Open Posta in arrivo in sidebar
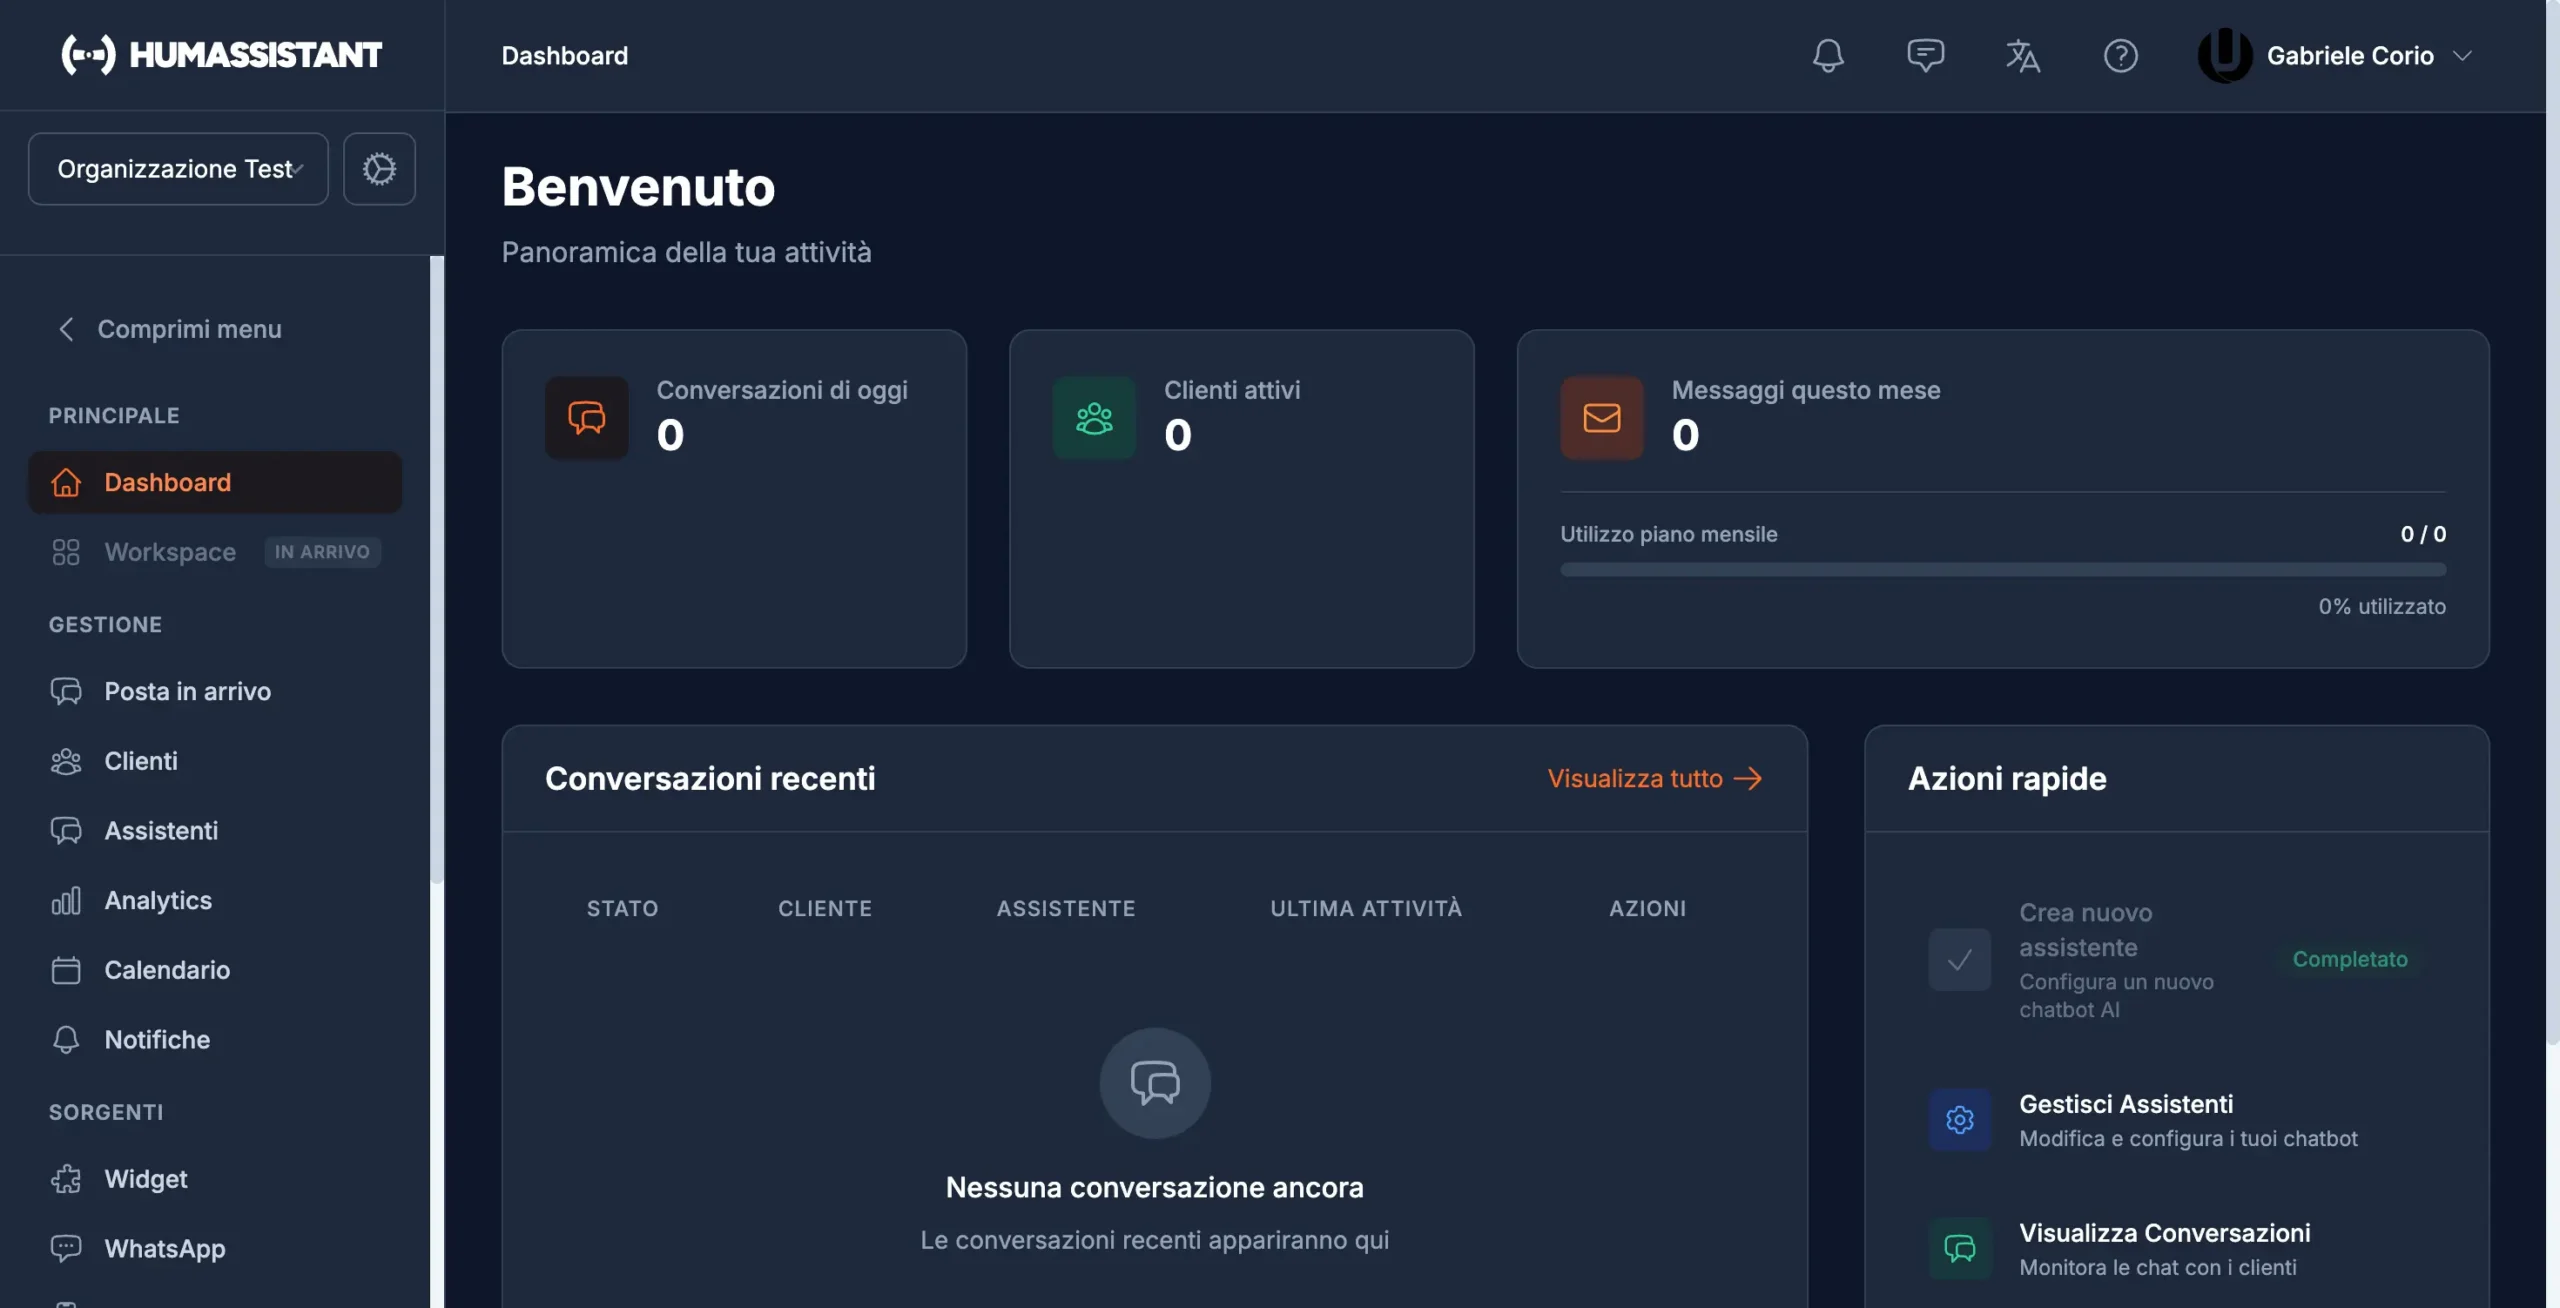The image size is (2560, 1308). coord(187,691)
